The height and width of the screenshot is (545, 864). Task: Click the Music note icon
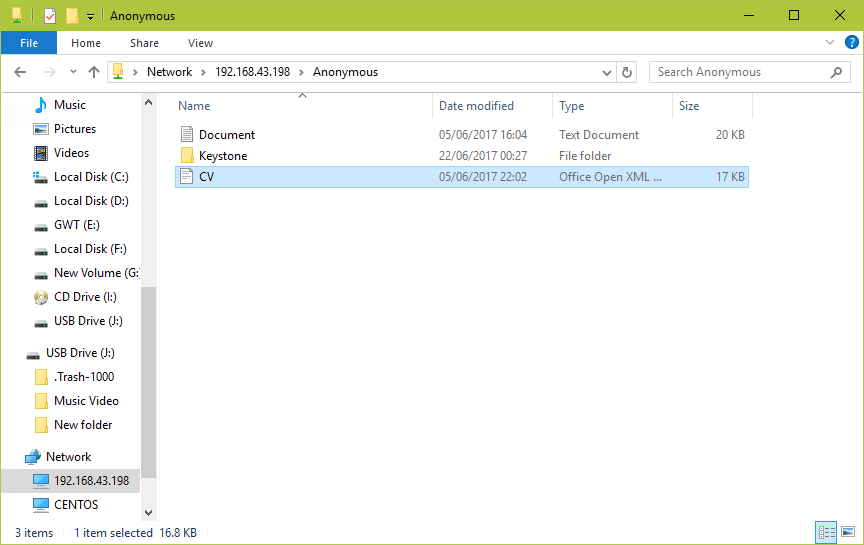tap(41, 105)
